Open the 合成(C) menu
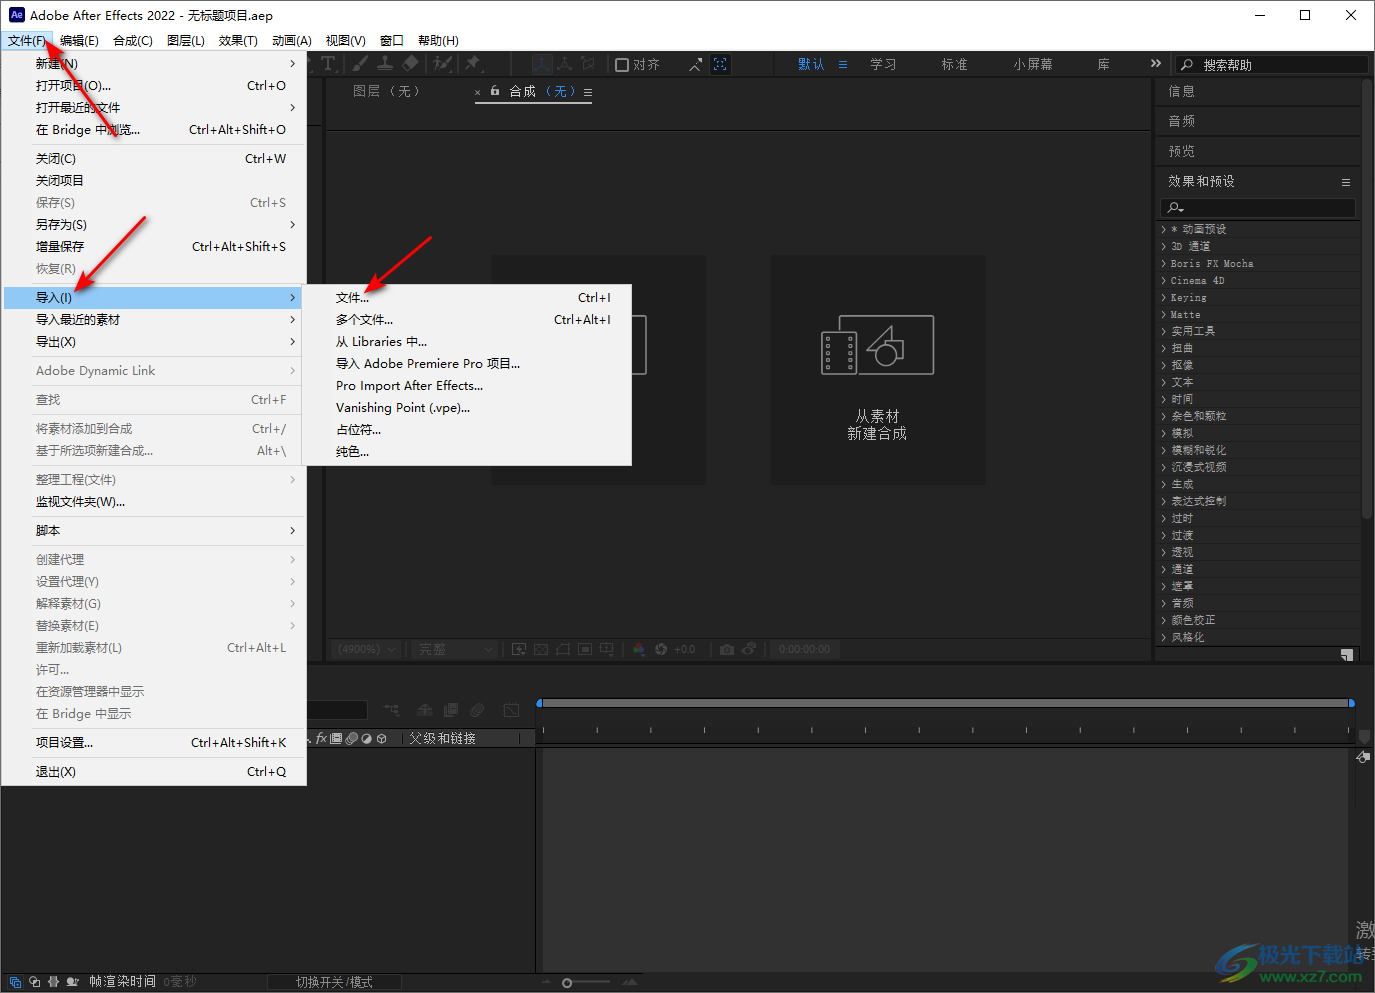 coord(133,41)
